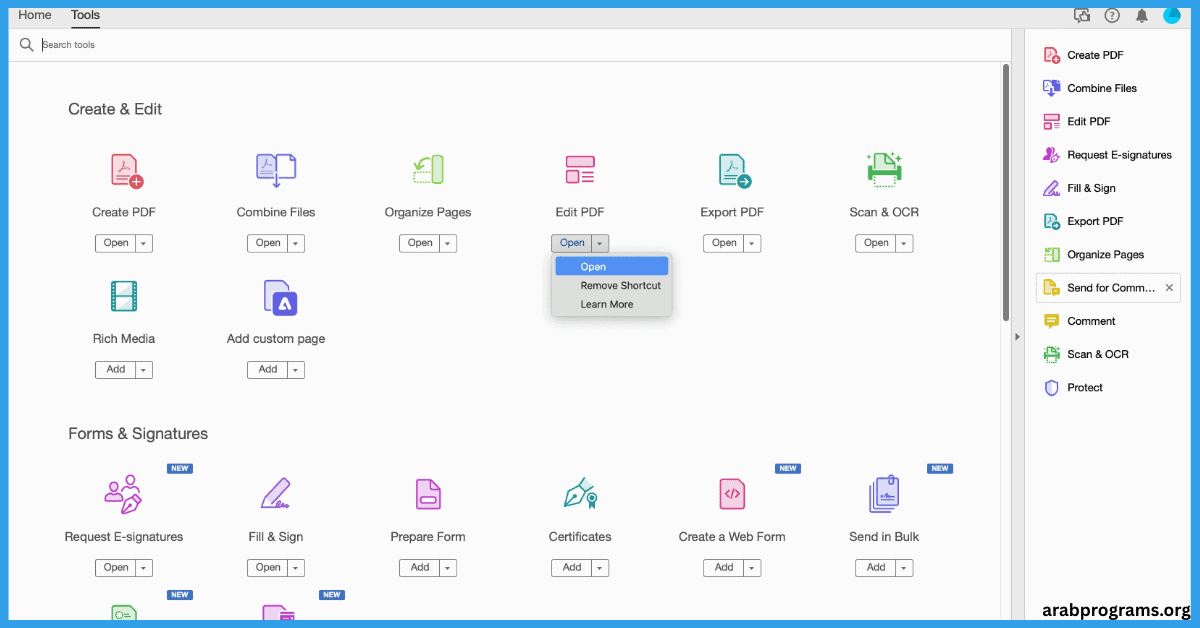Click the Prepare Form icon

(428, 494)
